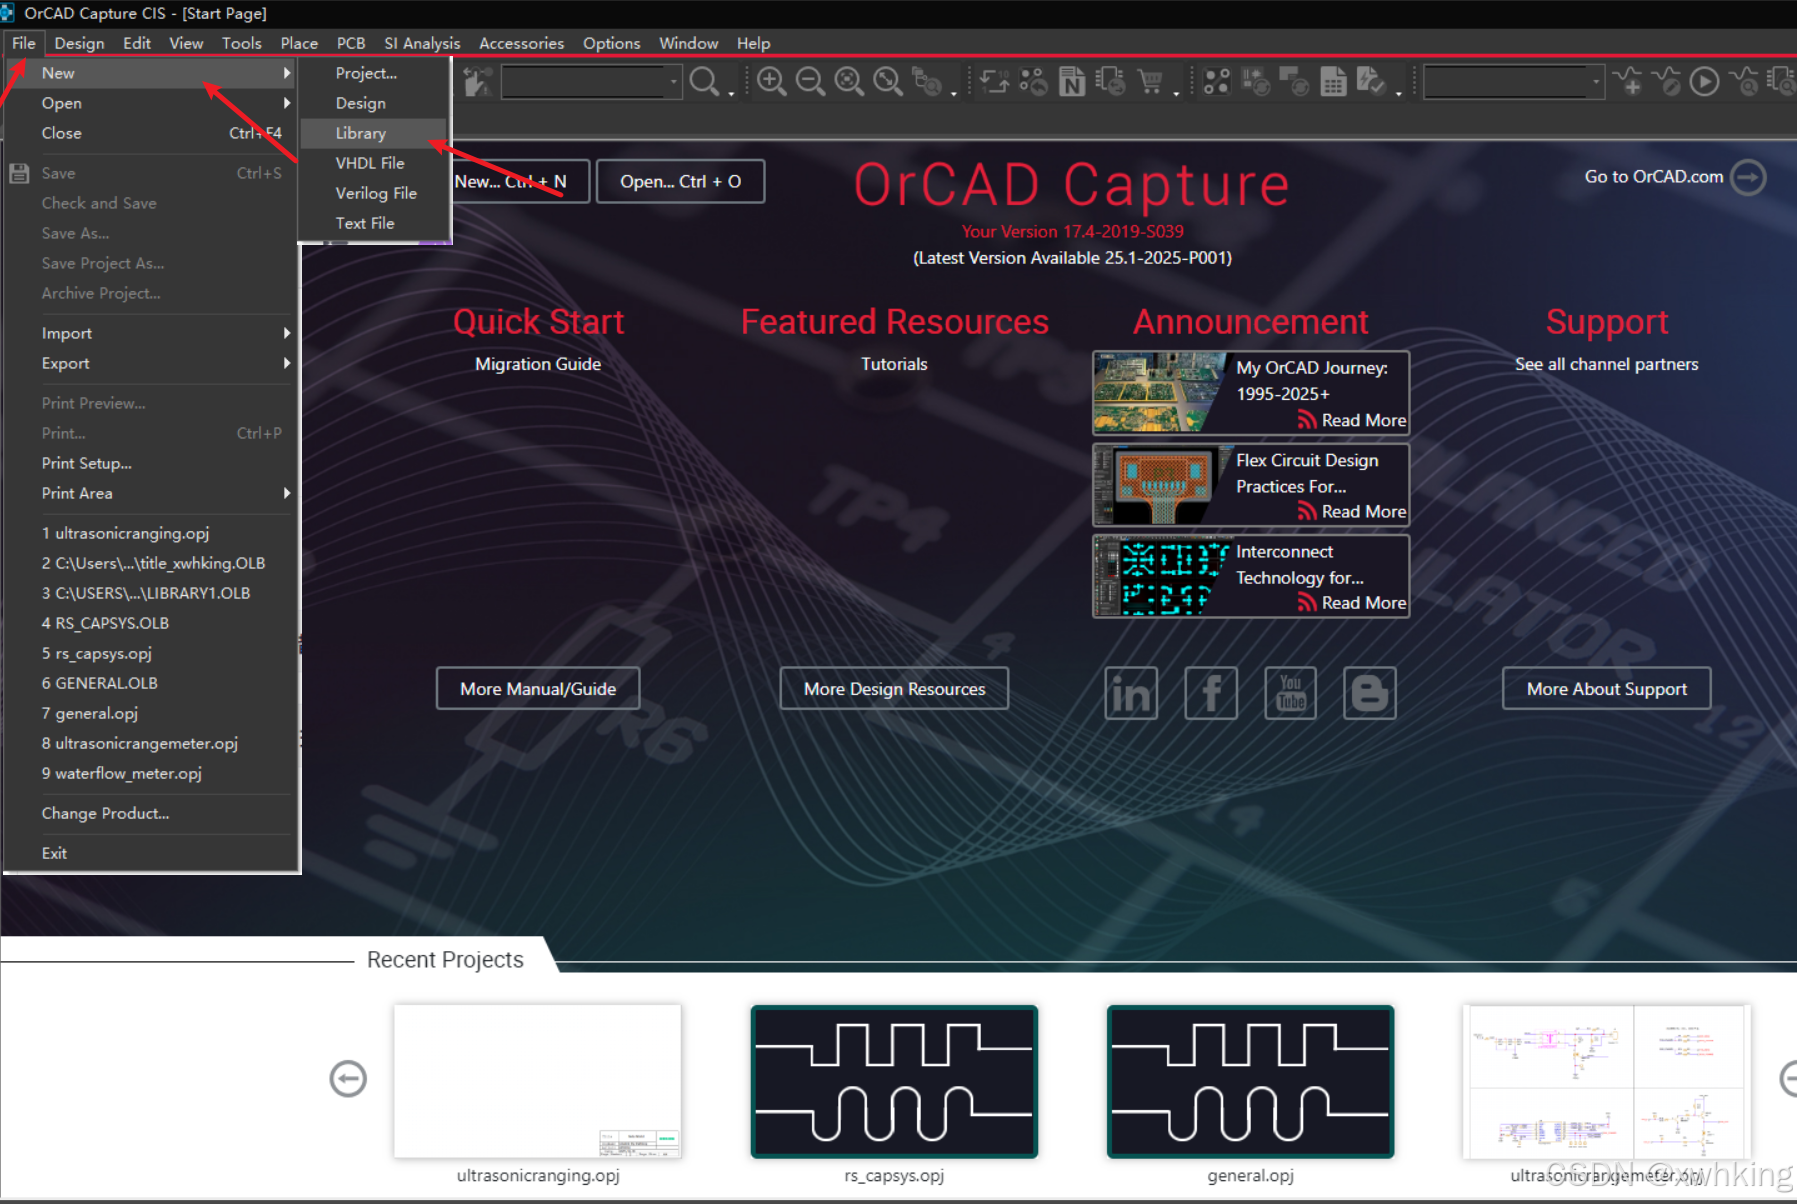This screenshot has height=1204, width=1797.
Task: Open the Tutorials link
Action: 894,364
